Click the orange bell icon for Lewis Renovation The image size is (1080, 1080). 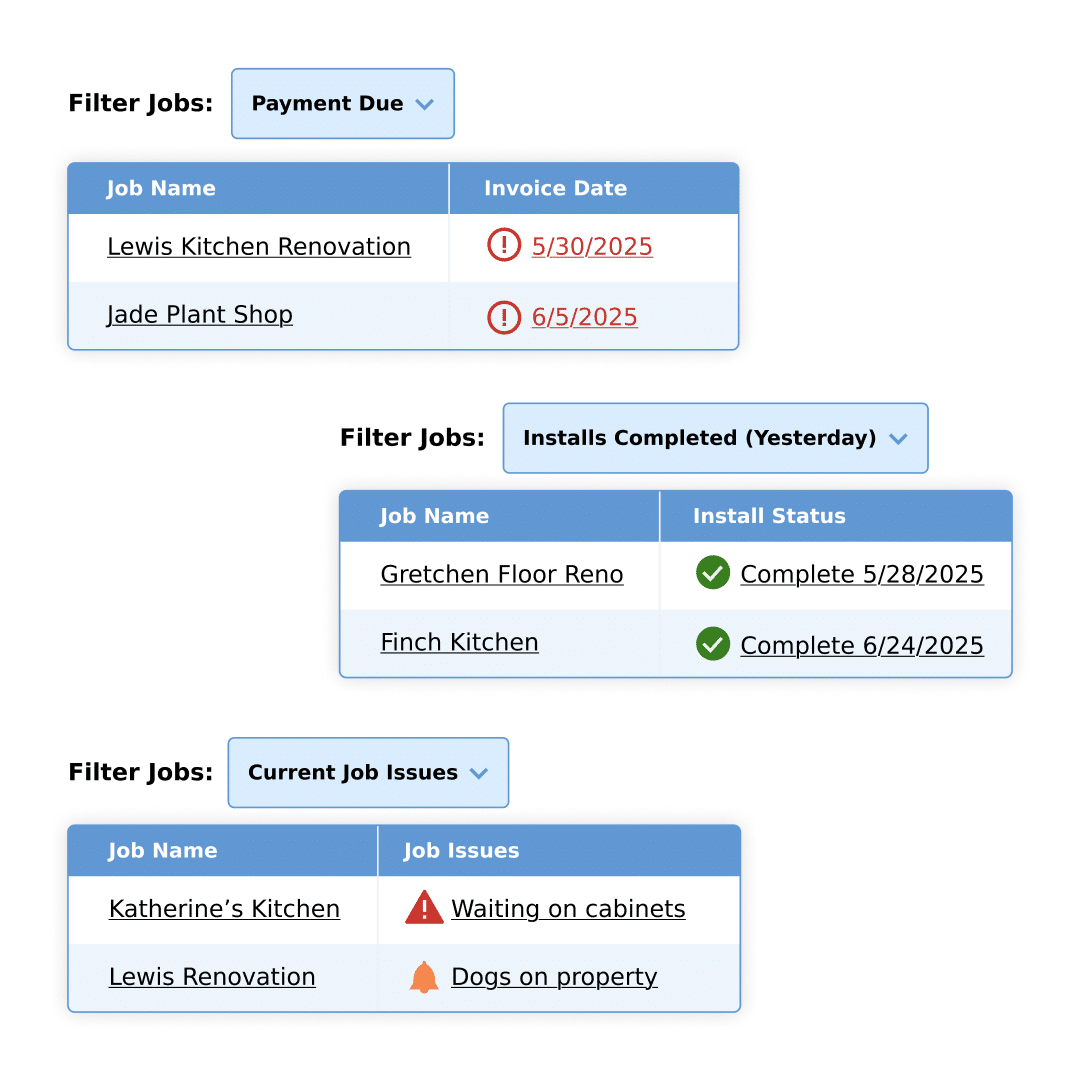(x=423, y=977)
